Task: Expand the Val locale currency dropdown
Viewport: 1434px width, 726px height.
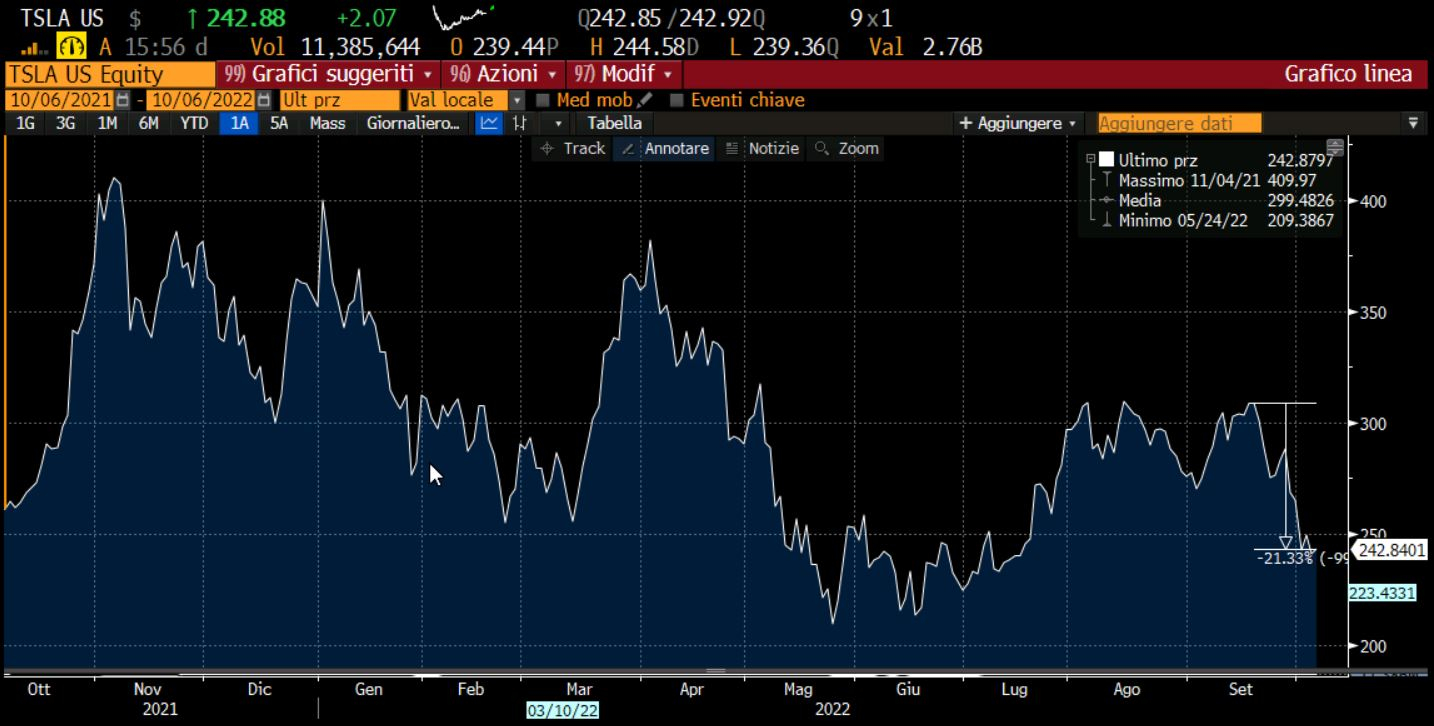Action: pyautogui.click(x=517, y=100)
